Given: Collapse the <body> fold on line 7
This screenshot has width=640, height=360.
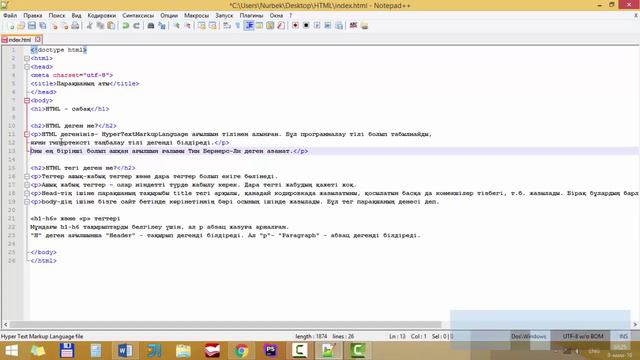Looking at the screenshot, I should (27, 100).
